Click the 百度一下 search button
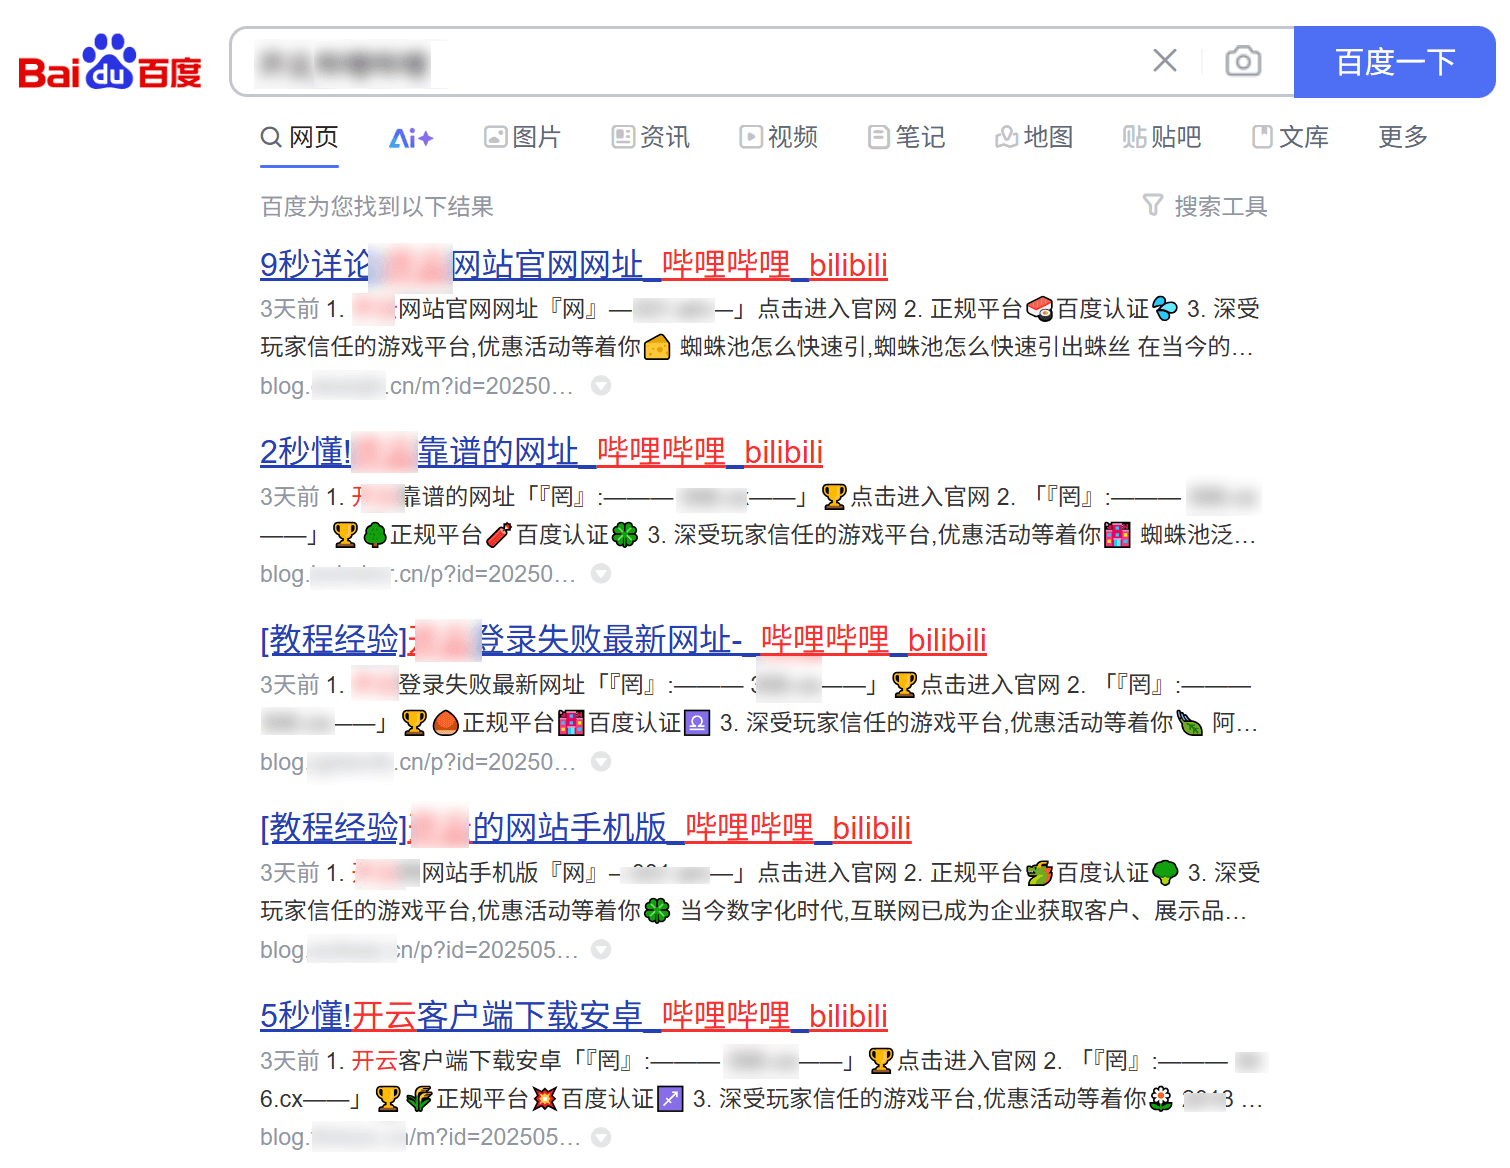Image resolution: width=1510 pixels, height=1168 pixels. pyautogui.click(x=1394, y=62)
